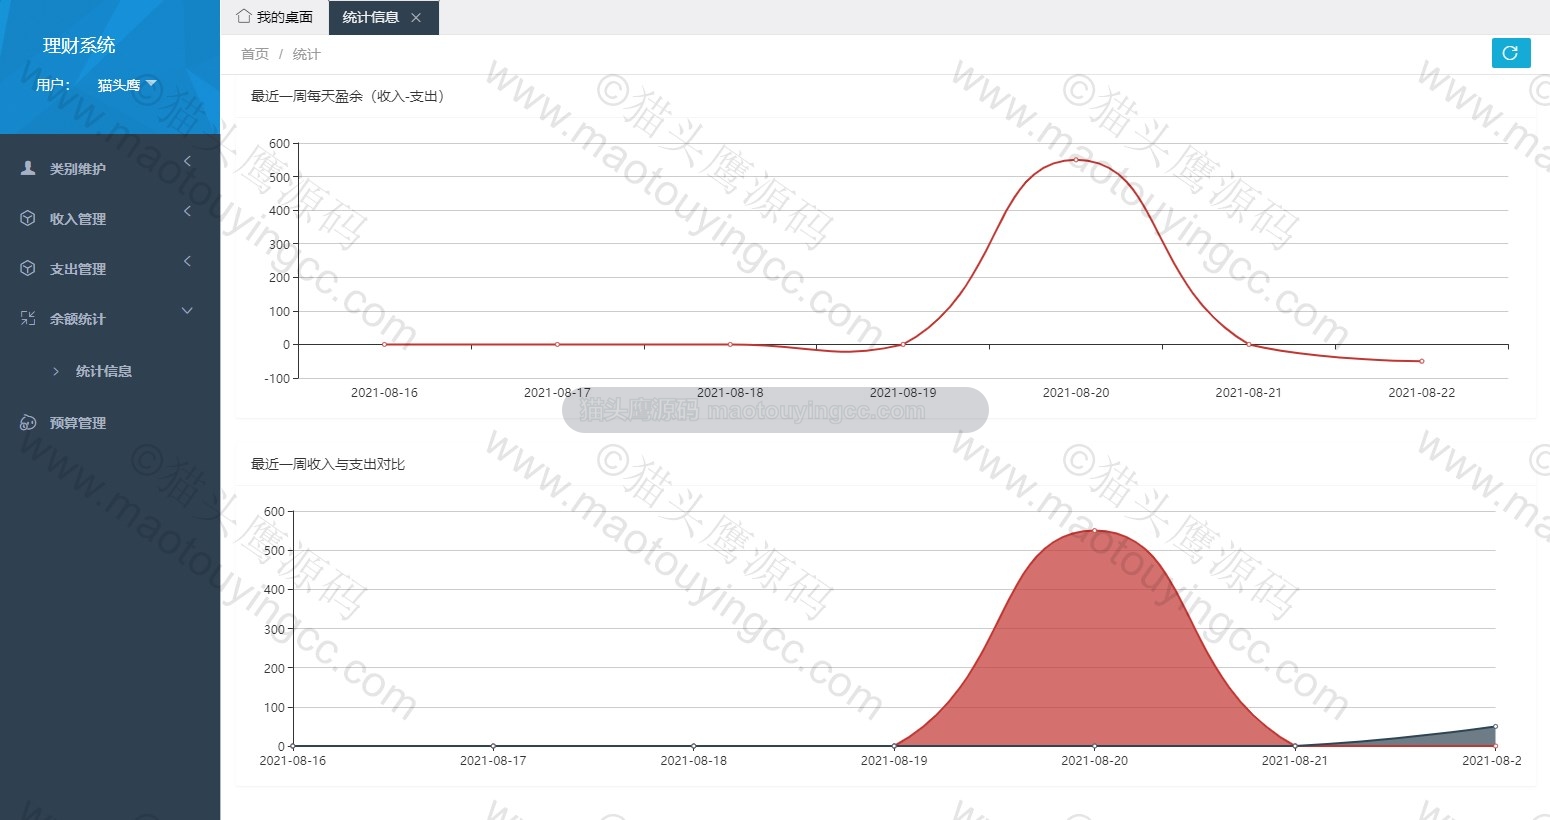
Task: Collapse the 余额统计 chevron
Action: [187, 311]
